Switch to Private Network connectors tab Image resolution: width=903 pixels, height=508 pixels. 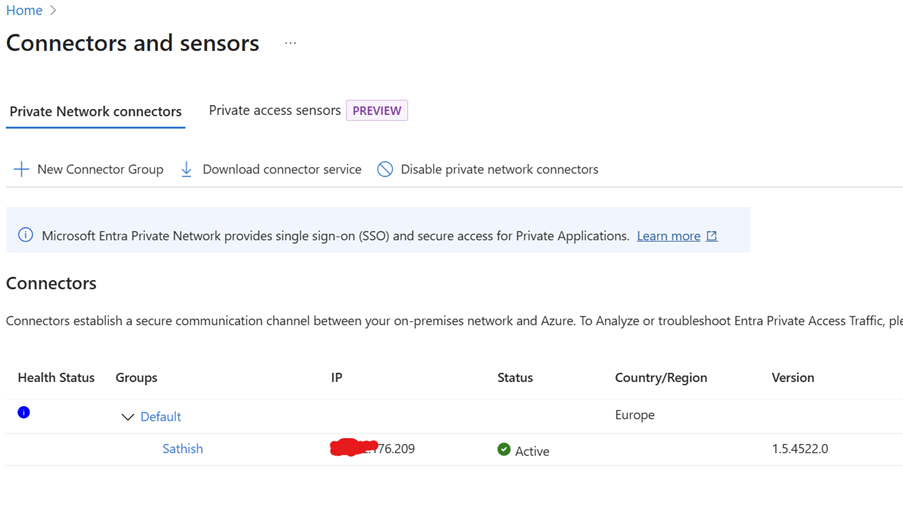(96, 111)
